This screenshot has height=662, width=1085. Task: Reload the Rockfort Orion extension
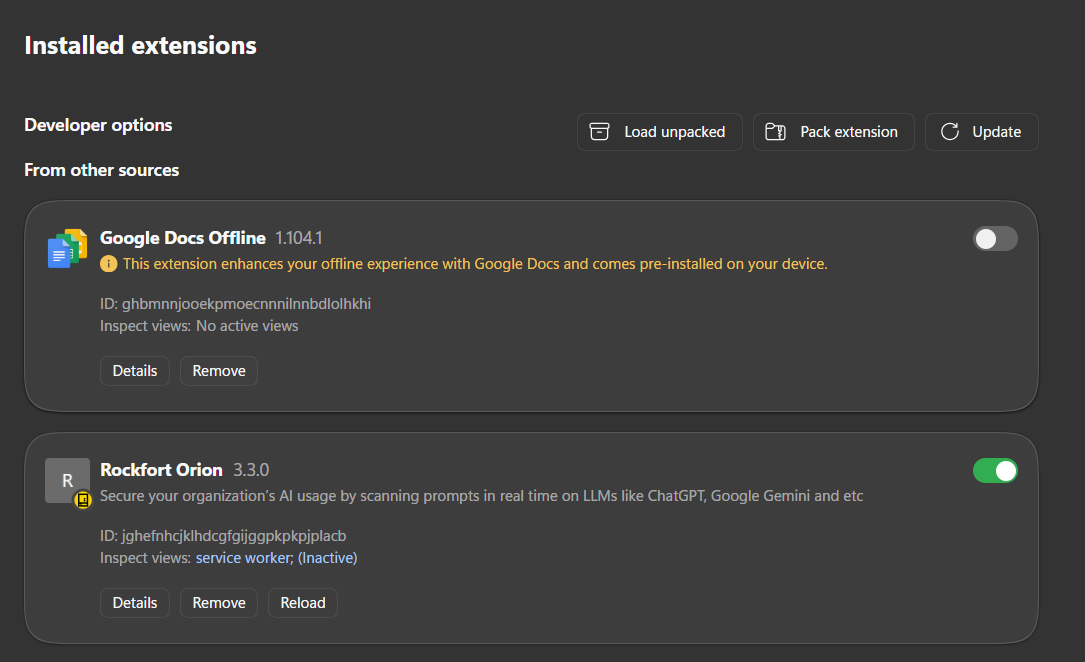302,603
